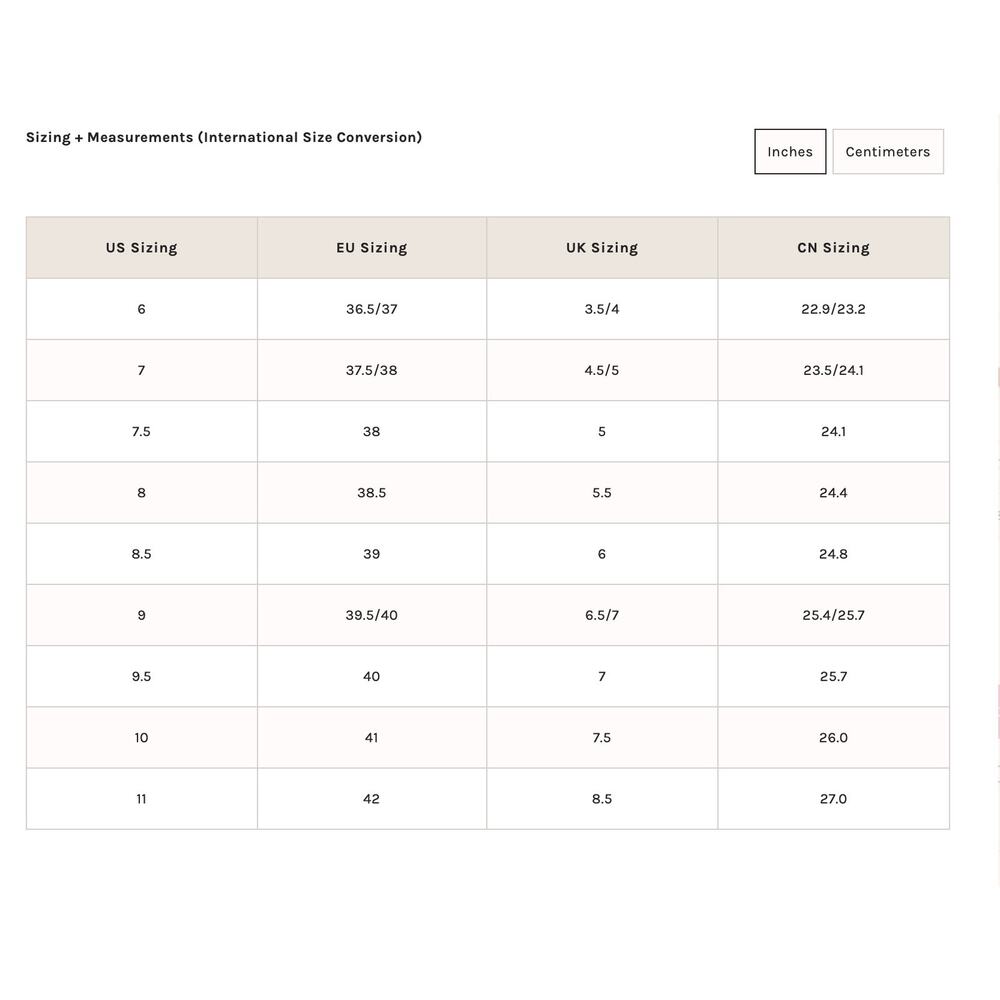This screenshot has width=1000, height=1000.
Task: Click the EU Sizing column header
Action: [x=371, y=248]
